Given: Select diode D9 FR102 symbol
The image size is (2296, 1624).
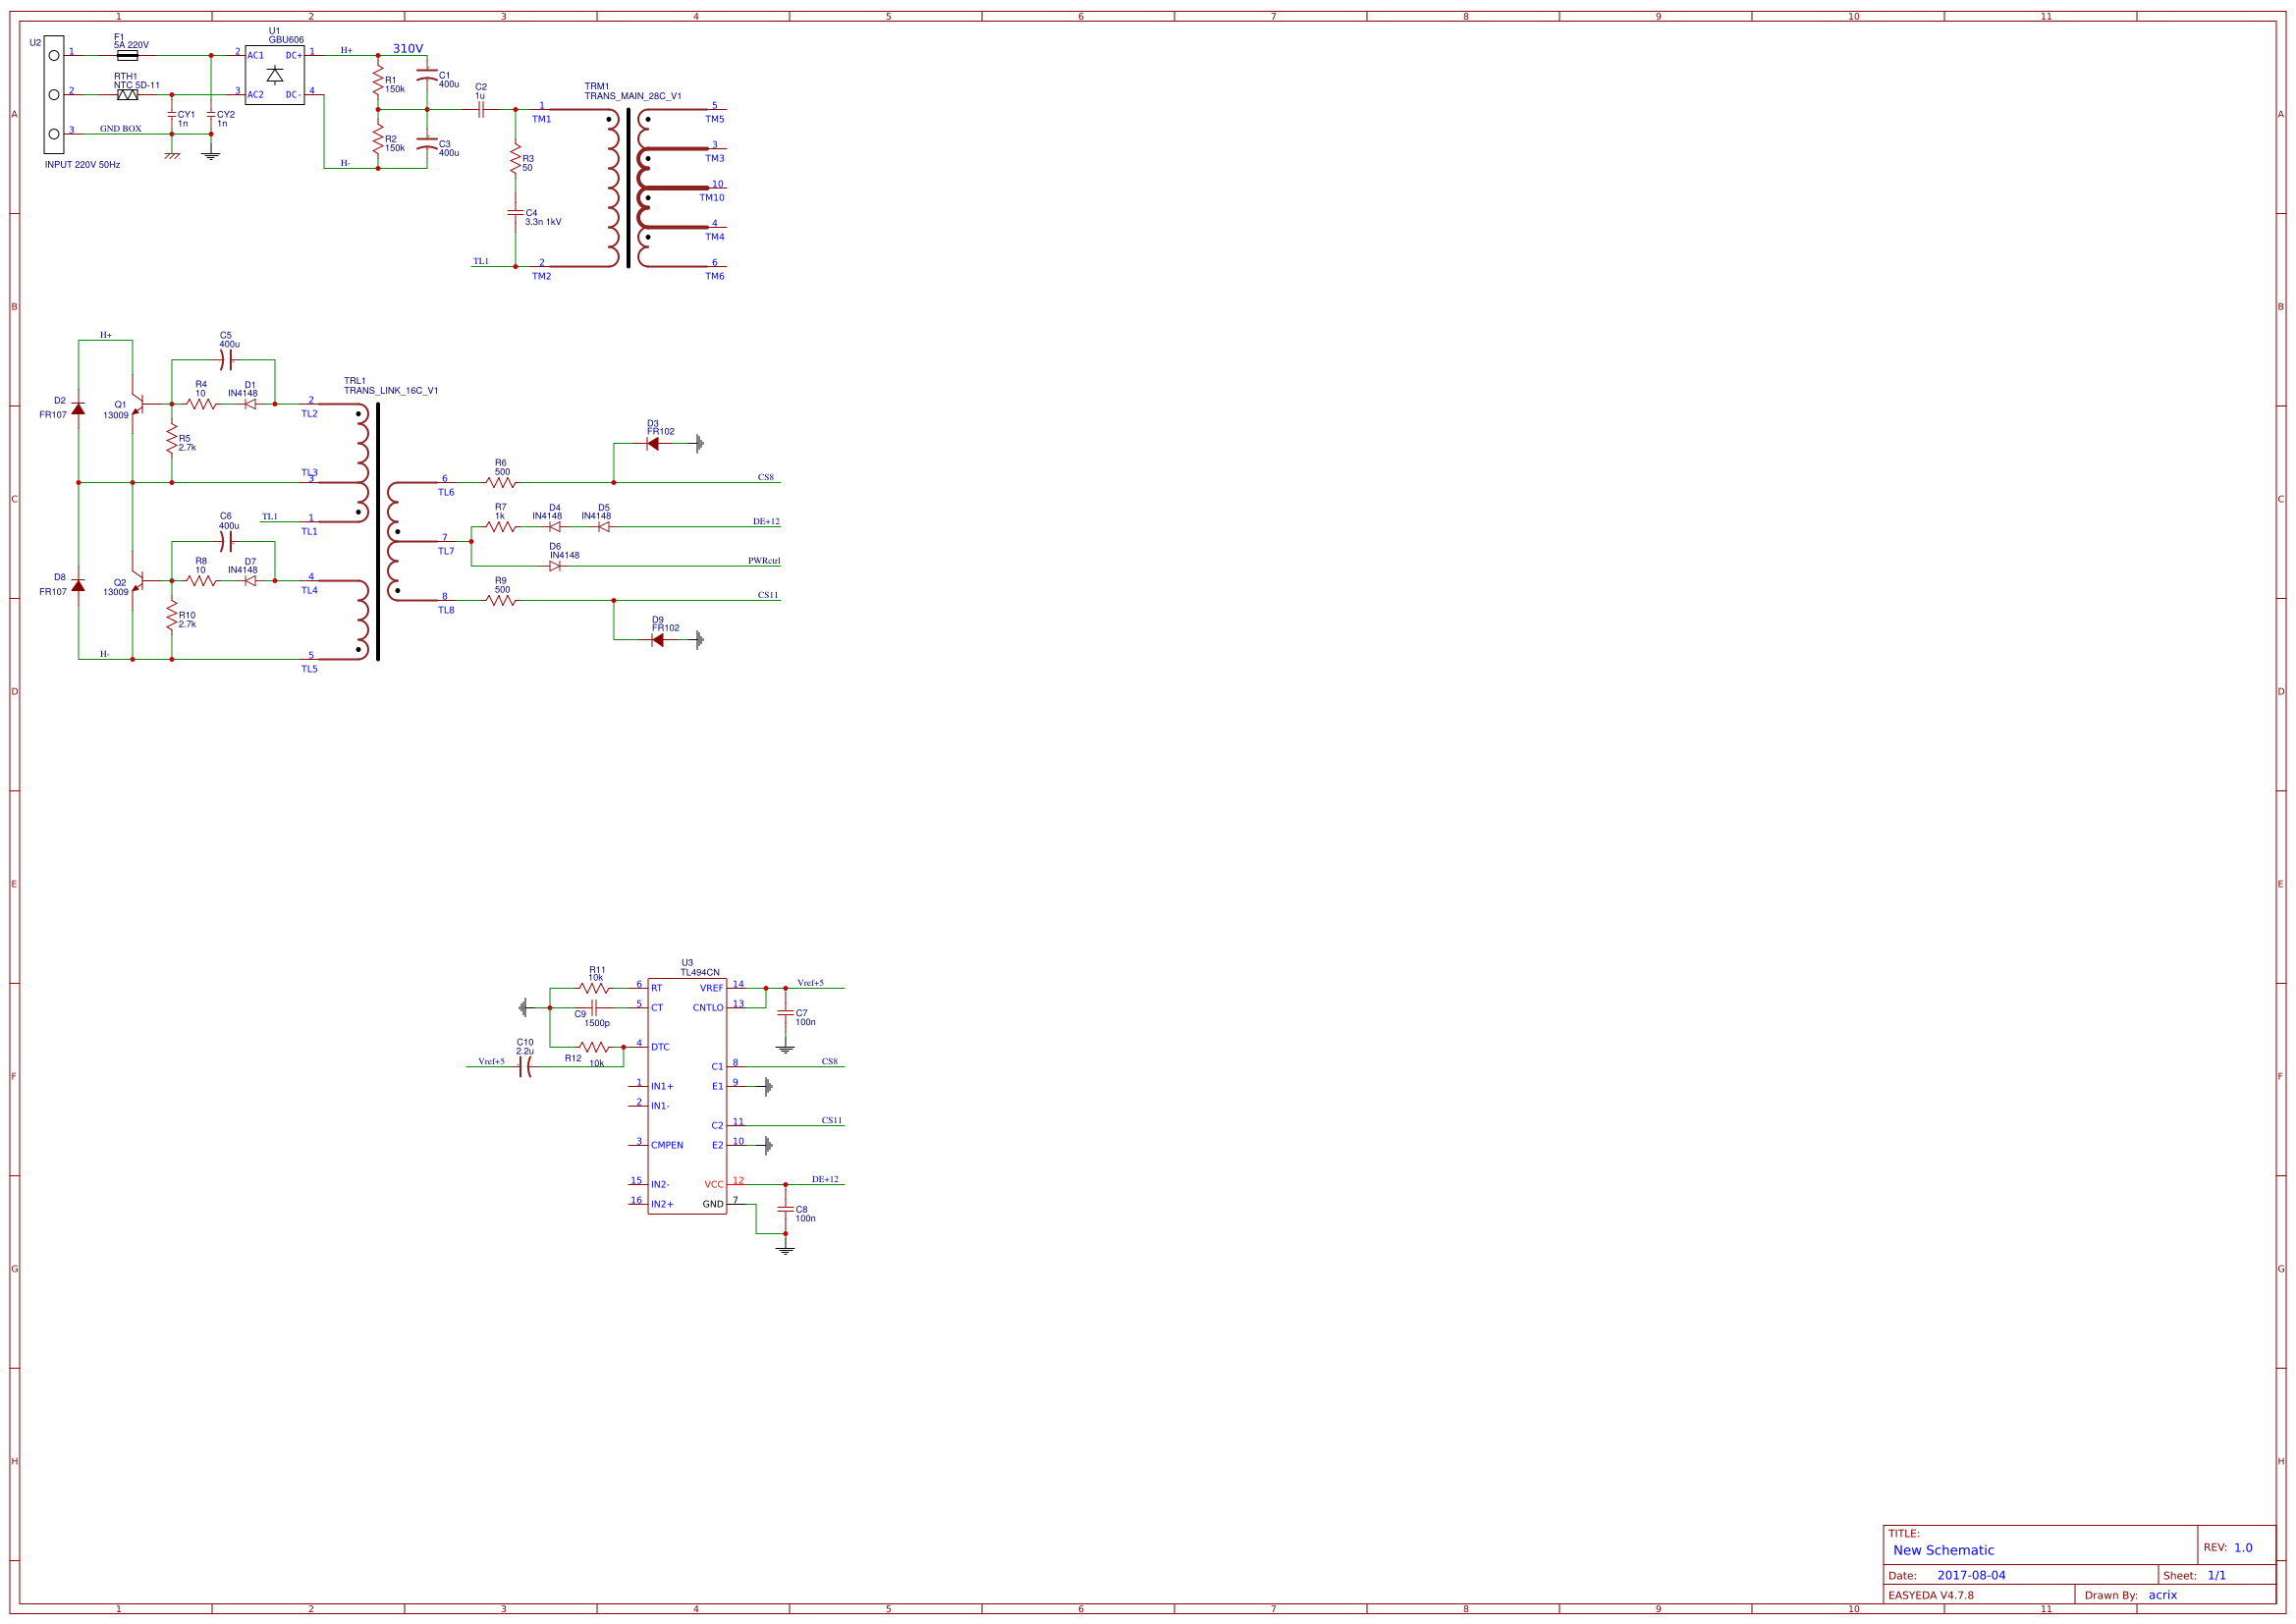Looking at the screenshot, I should point(657,640).
